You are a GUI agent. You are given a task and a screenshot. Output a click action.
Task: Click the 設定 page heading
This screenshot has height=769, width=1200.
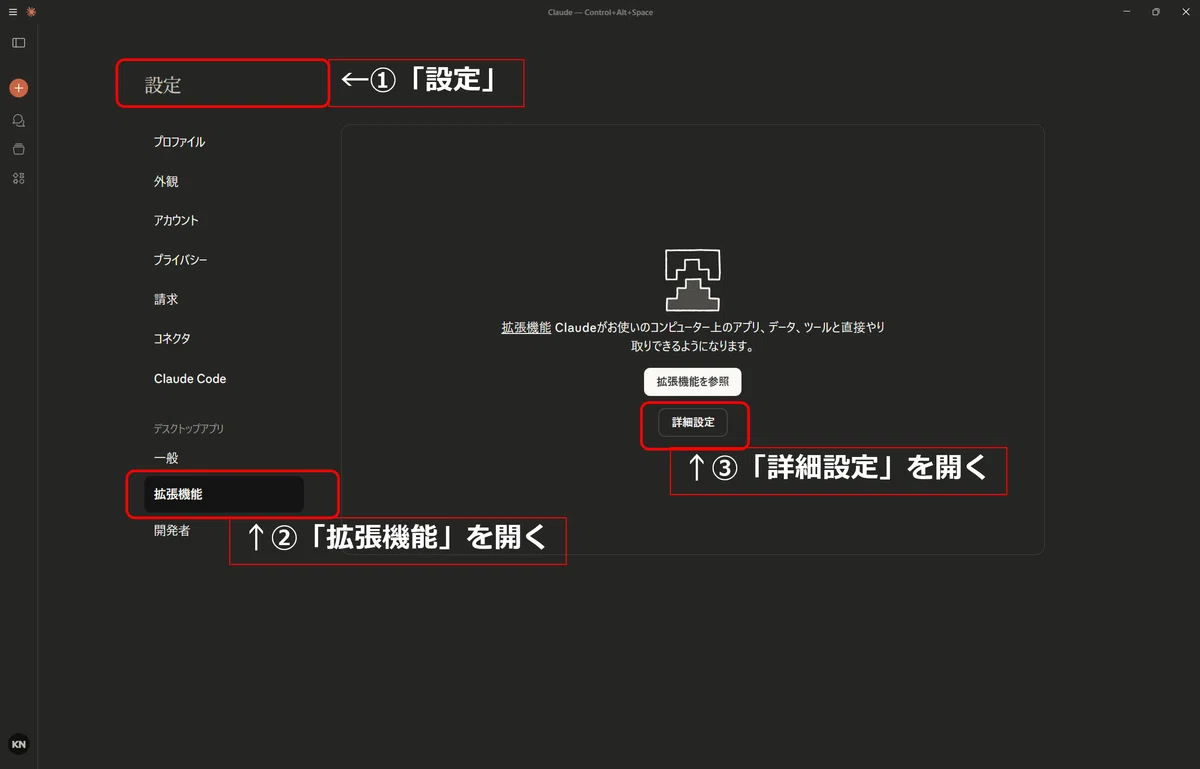coord(163,86)
